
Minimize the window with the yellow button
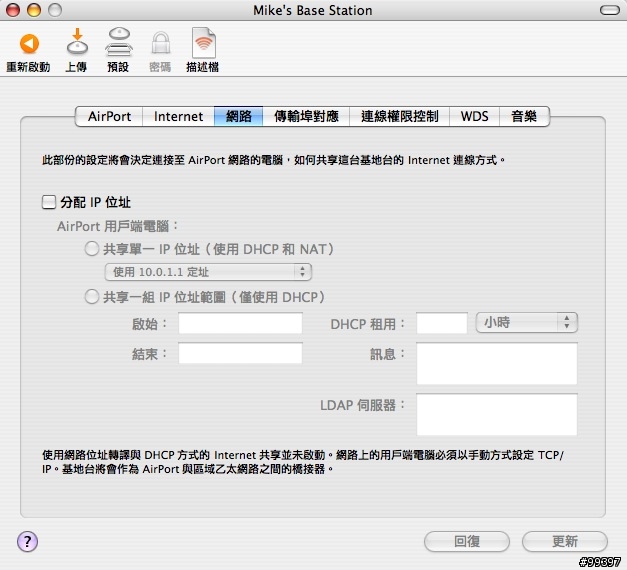pyautogui.click(x=34, y=10)
